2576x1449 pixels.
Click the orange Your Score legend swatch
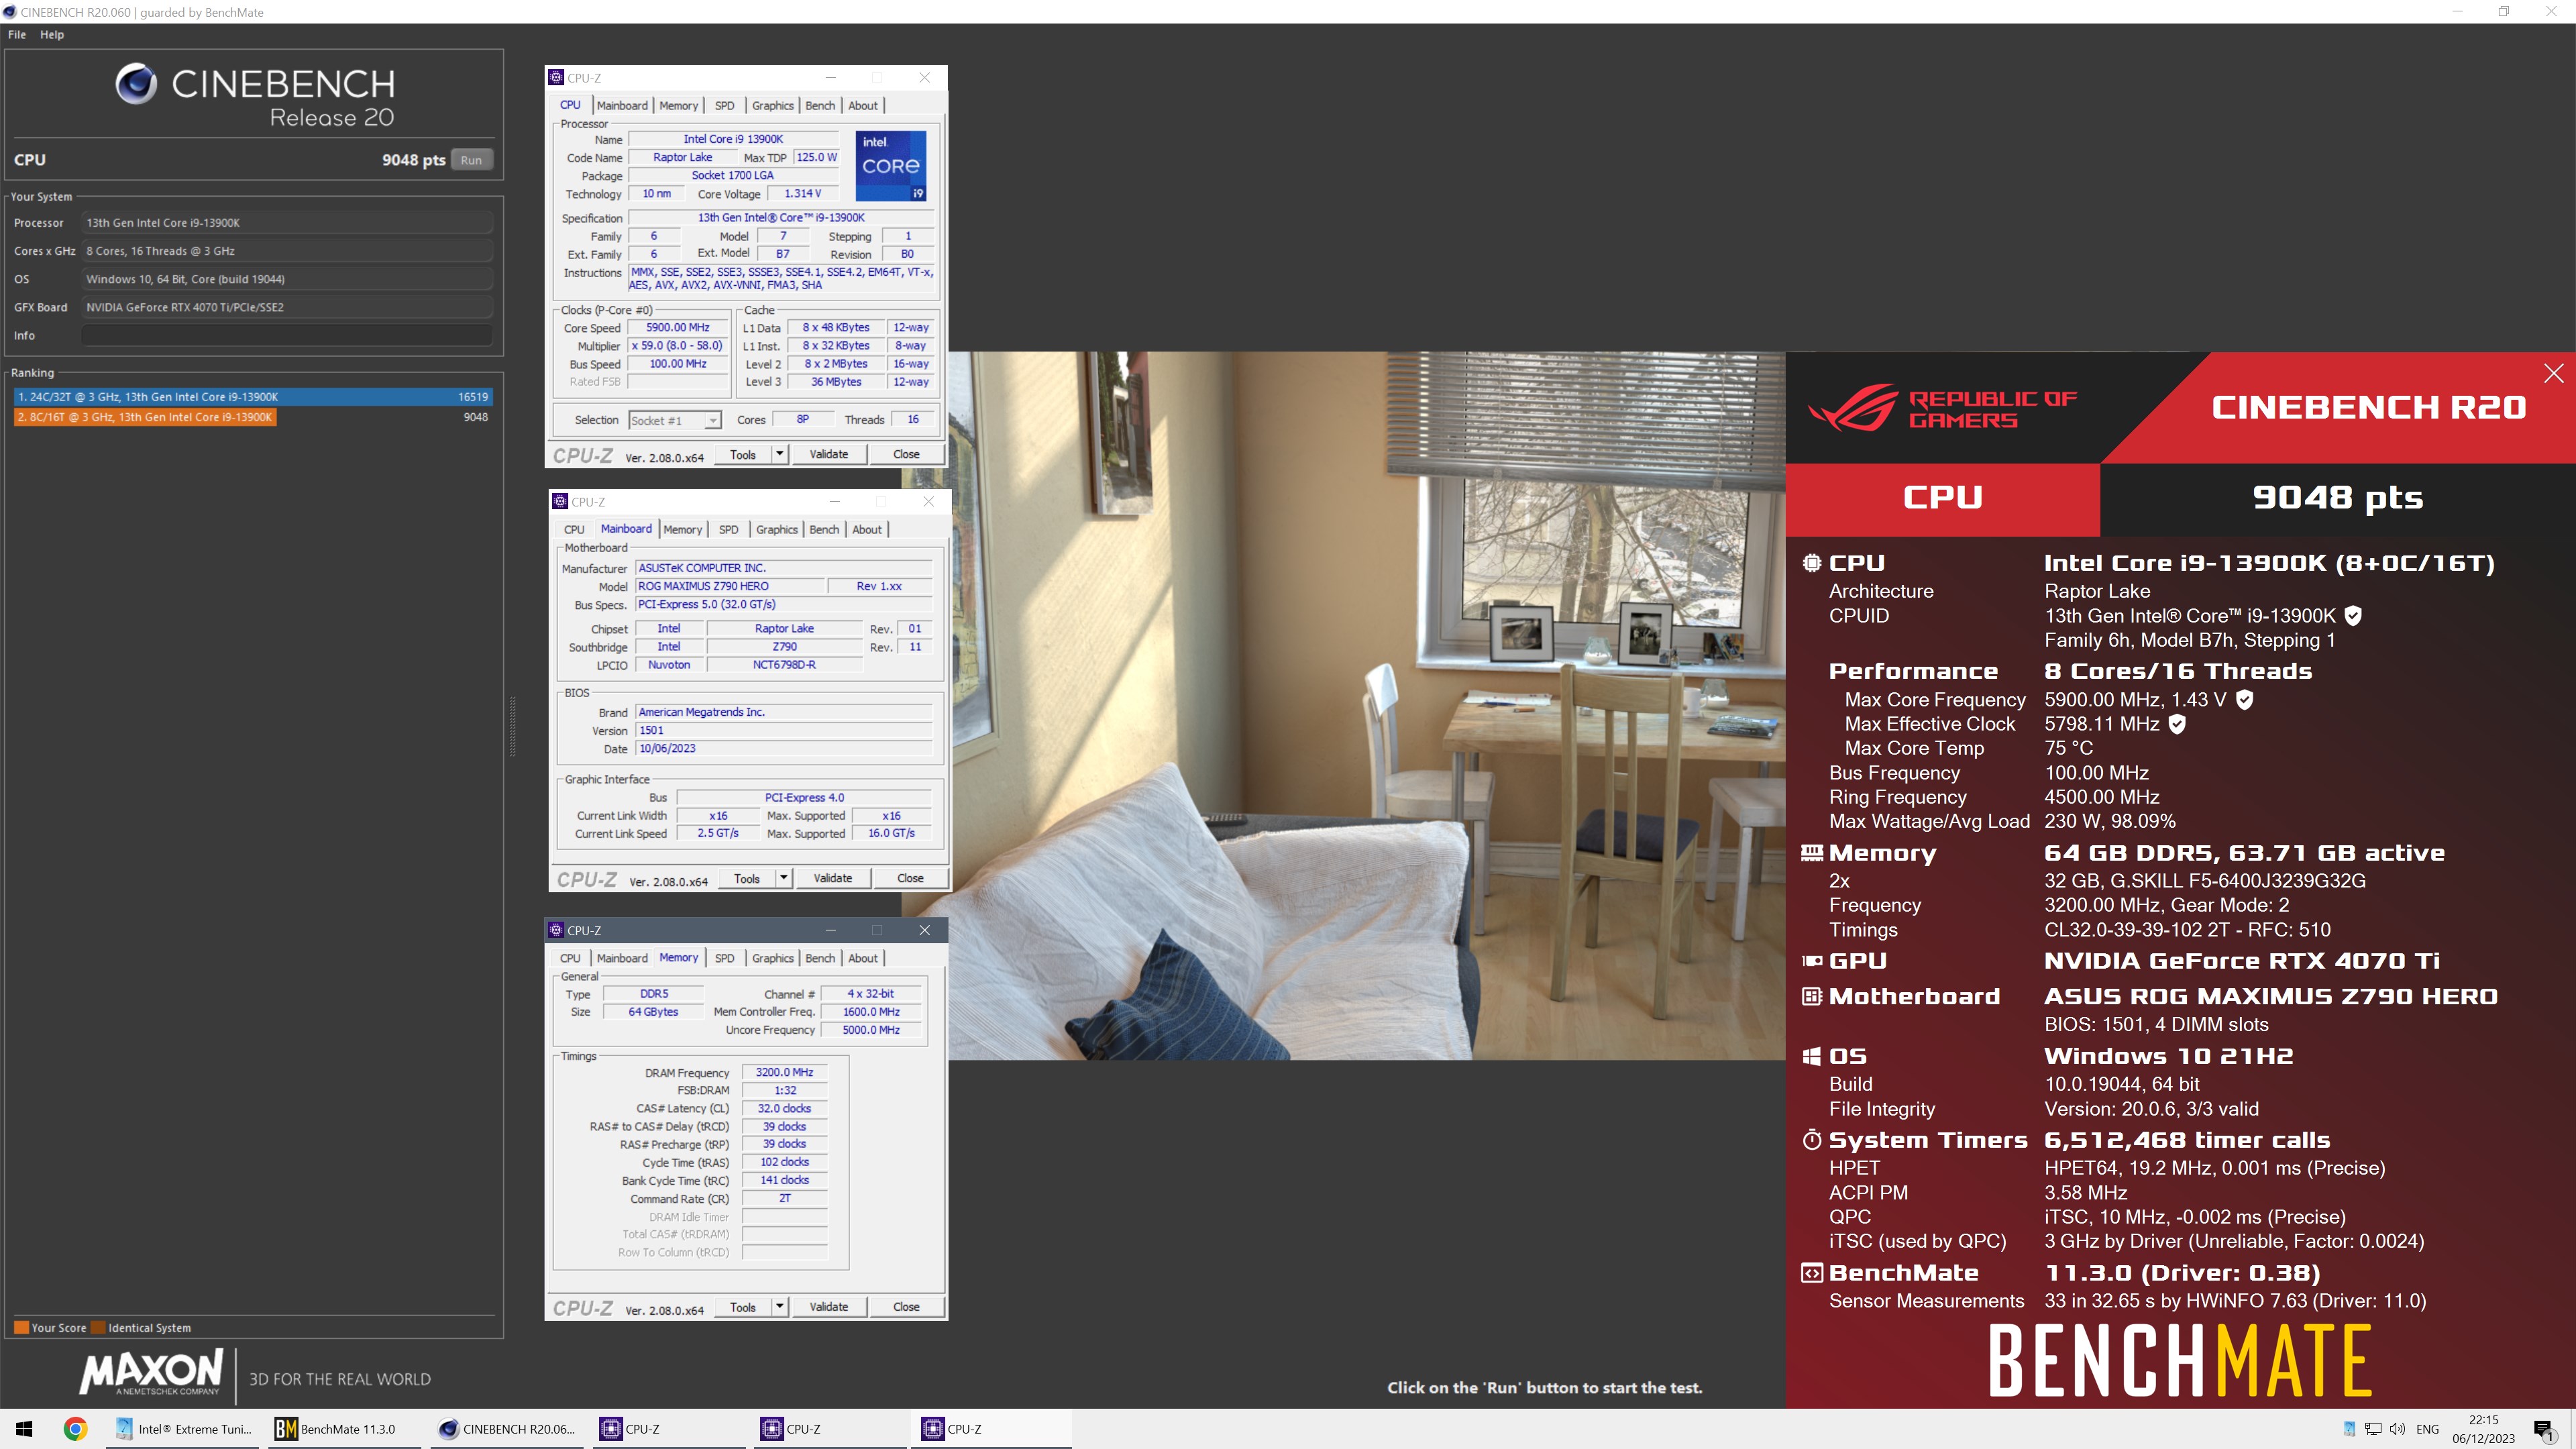click(x=21, y=1328)
